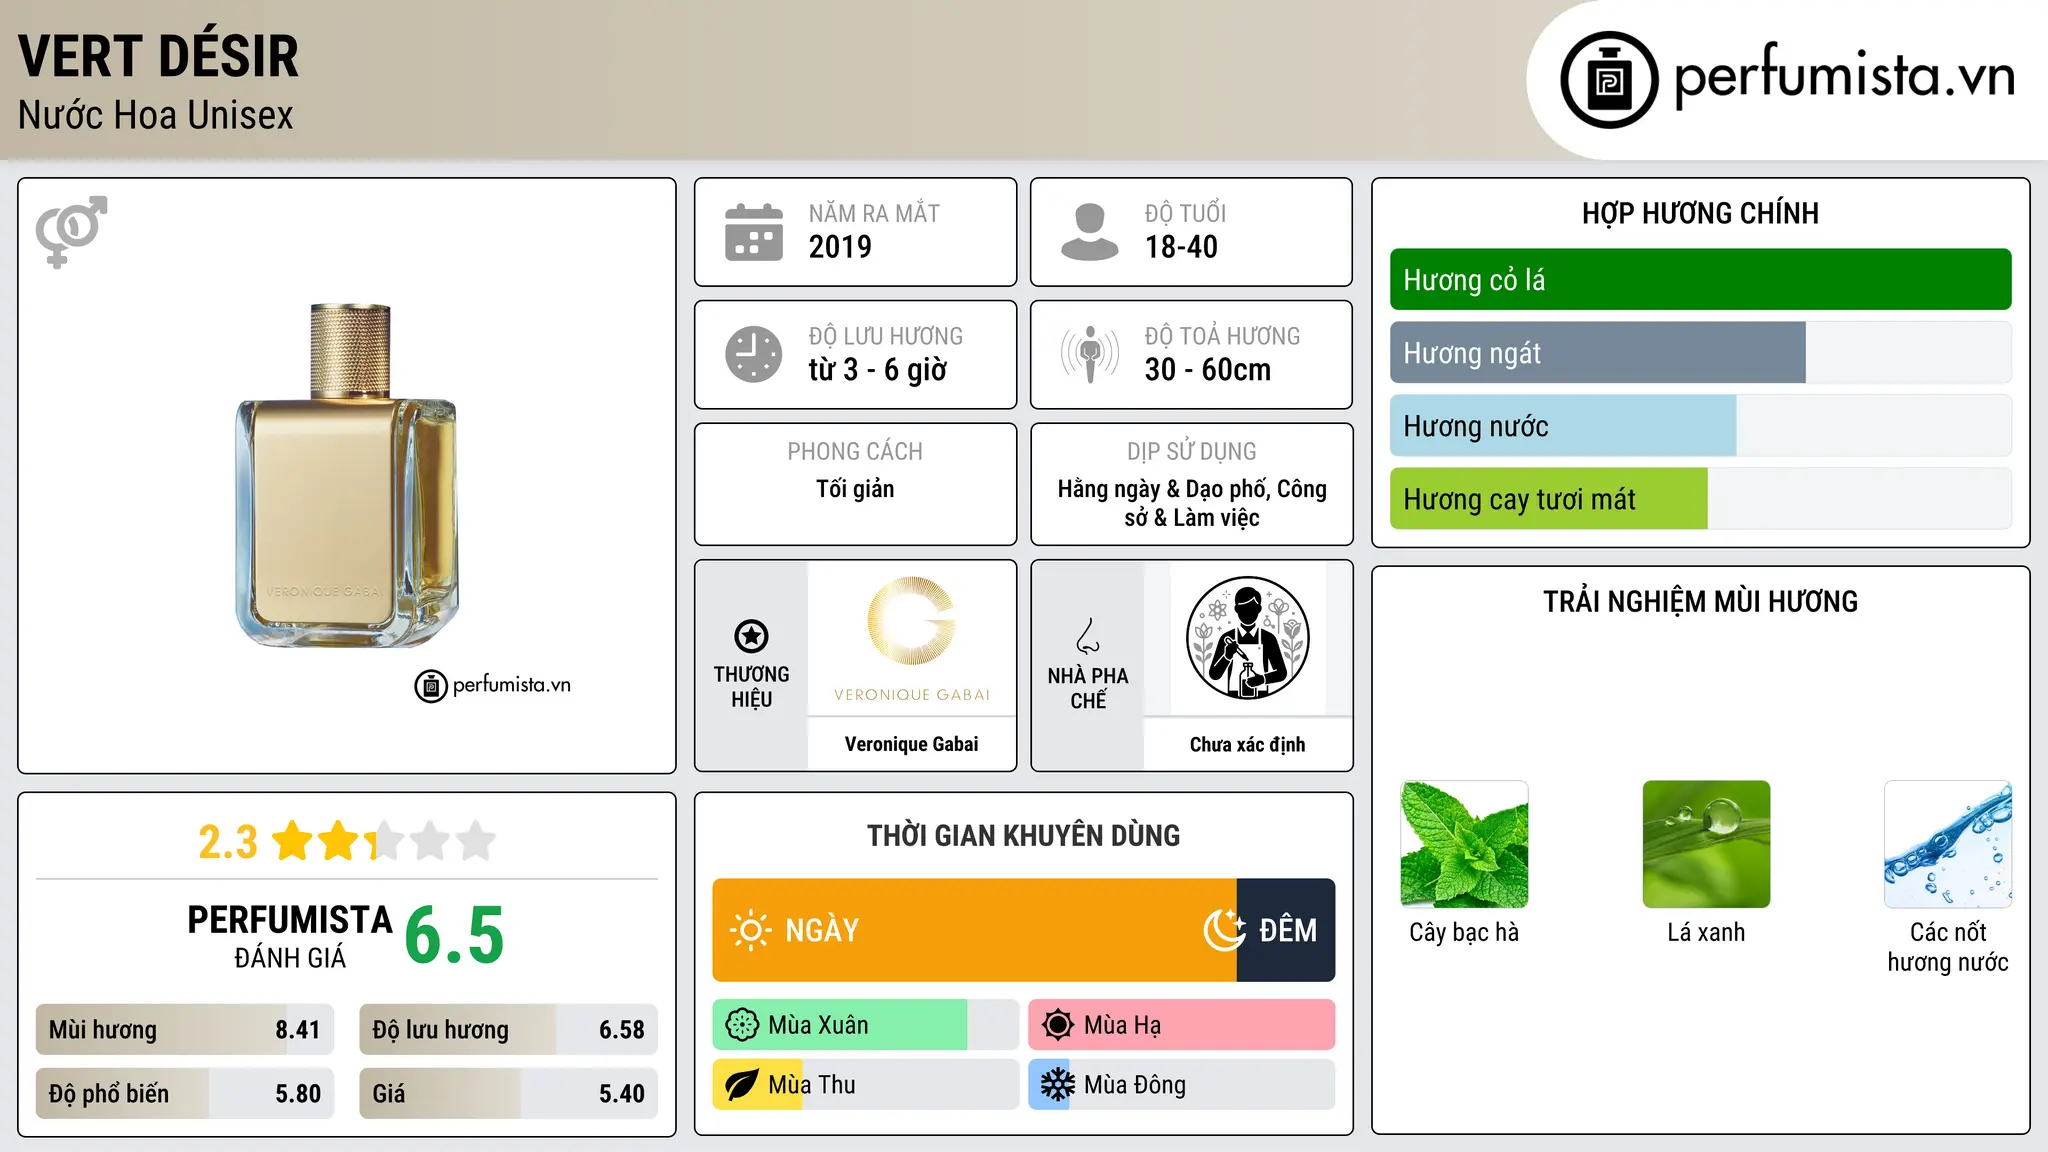
Task: Click the Dịp sử dụng label
Action: (1192, 452)
